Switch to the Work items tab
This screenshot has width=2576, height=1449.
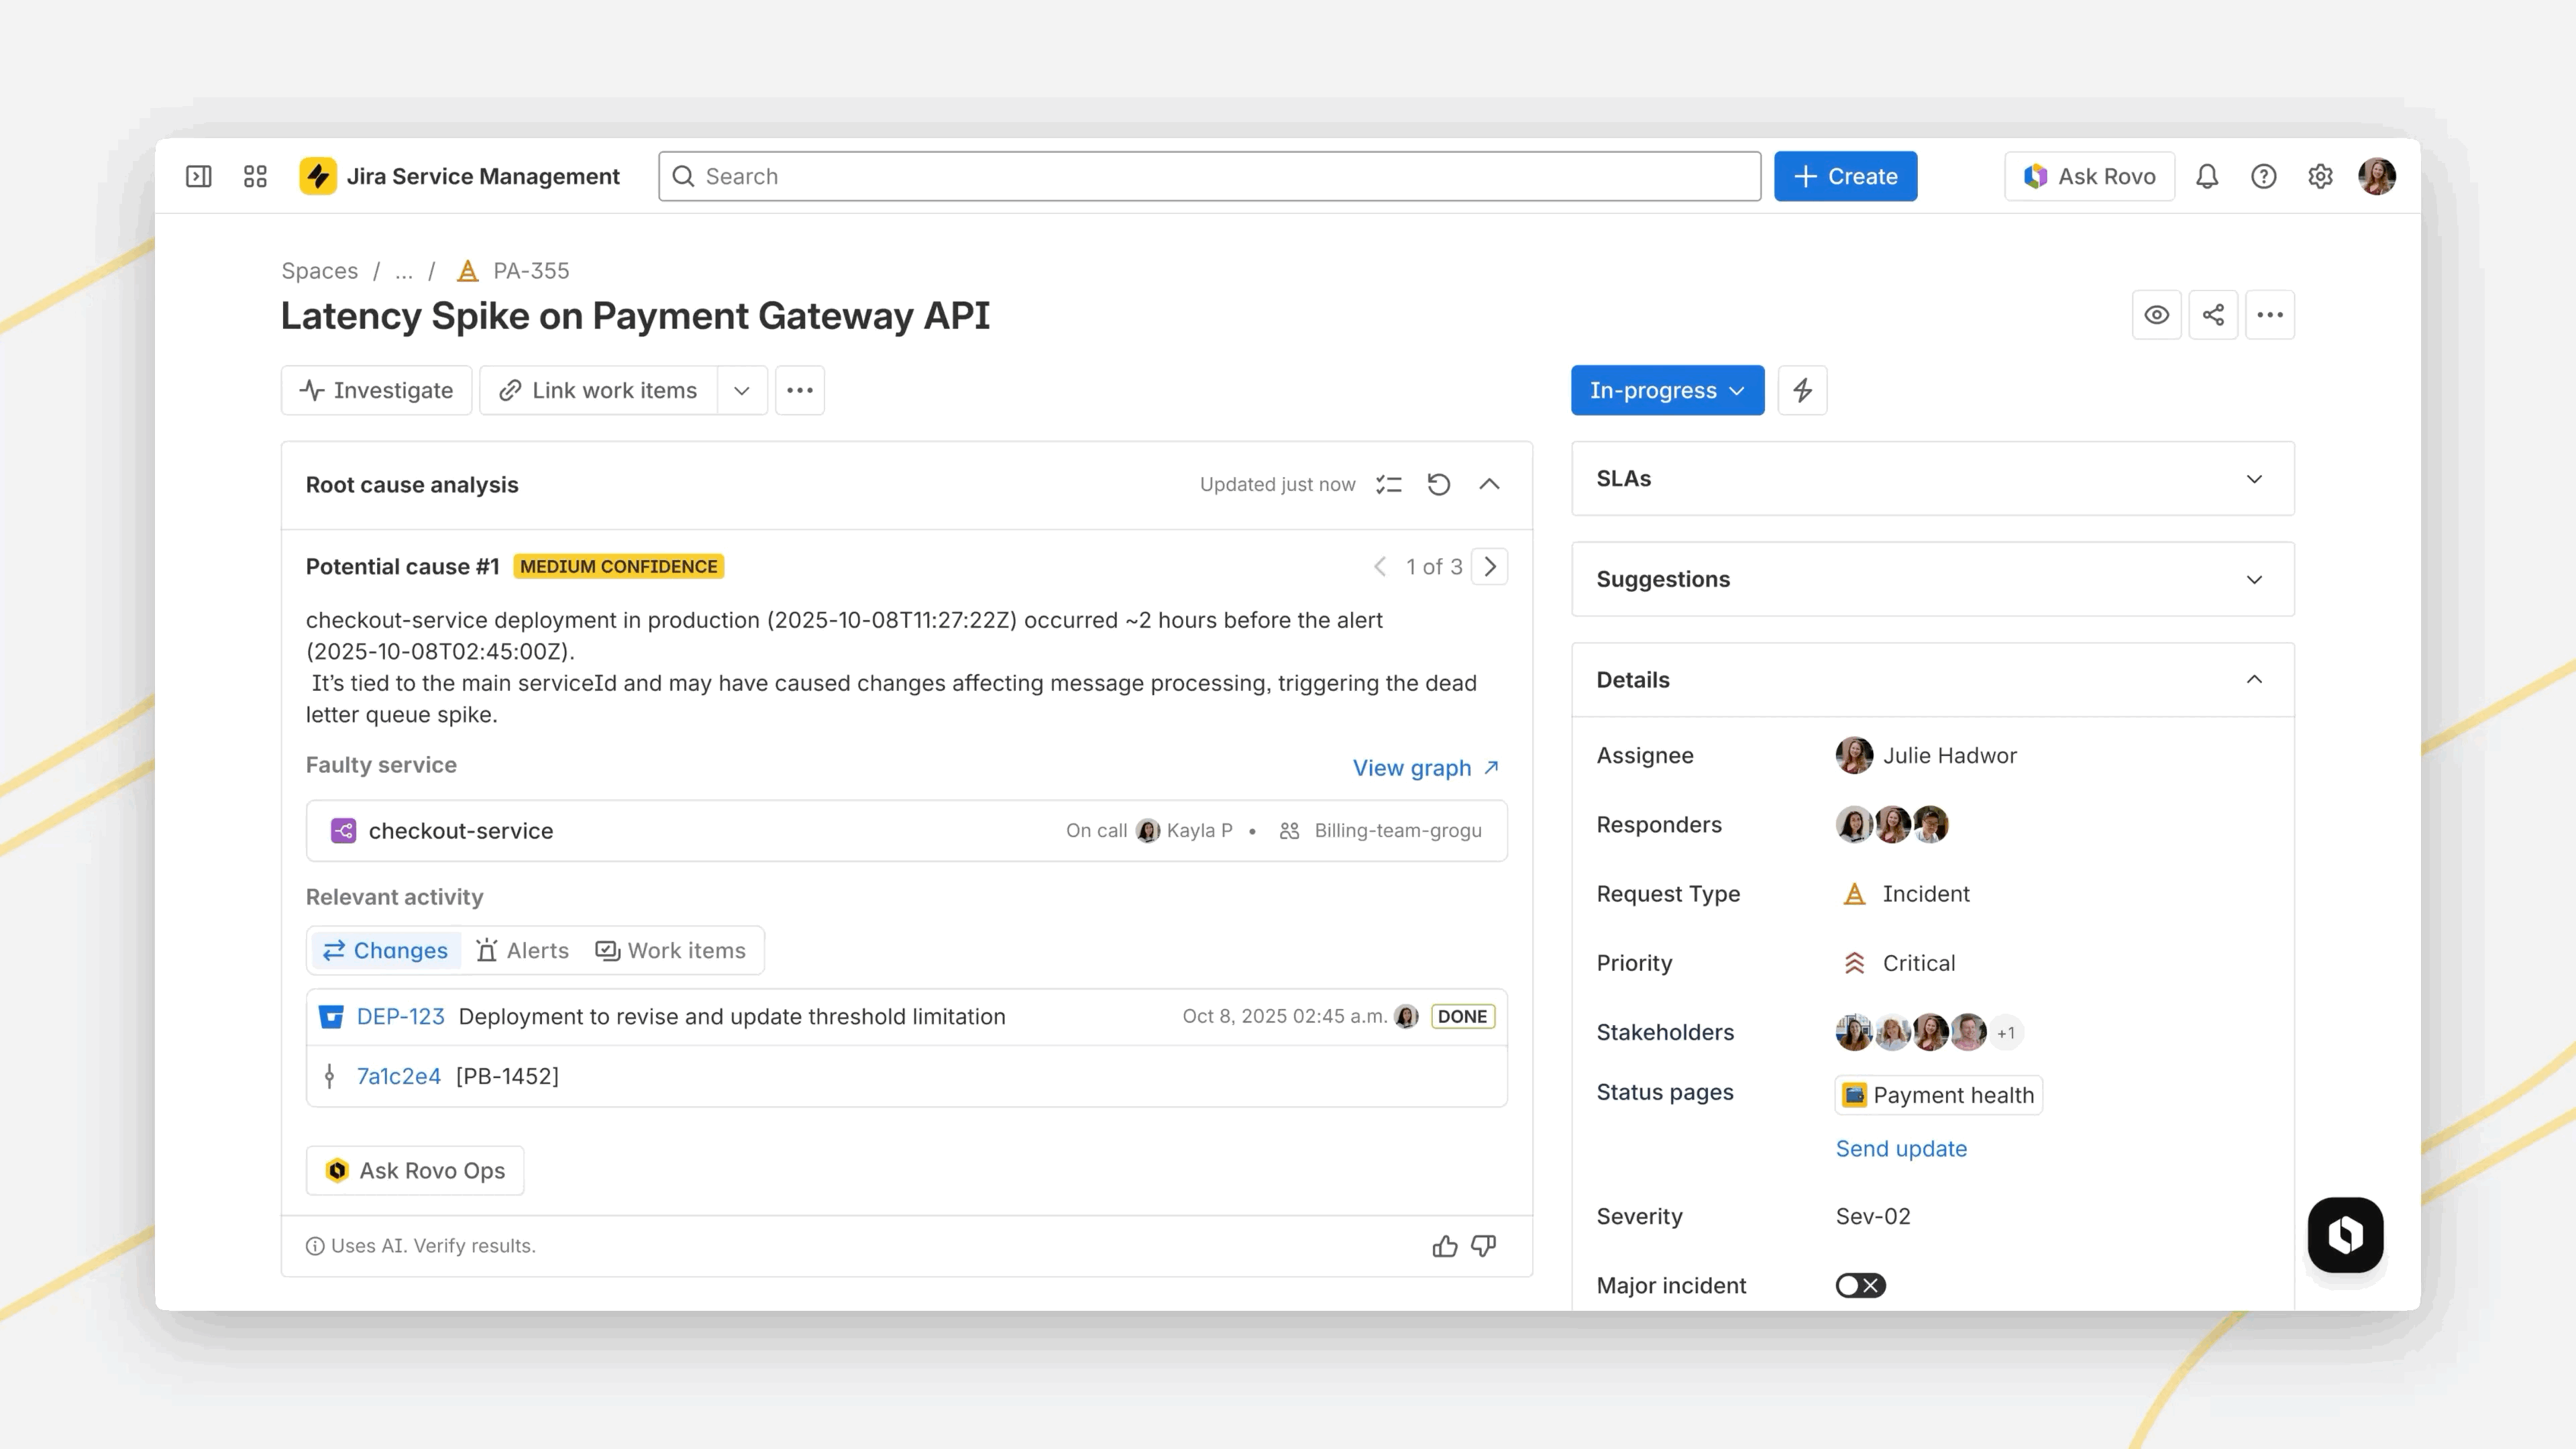pos(671,950)
